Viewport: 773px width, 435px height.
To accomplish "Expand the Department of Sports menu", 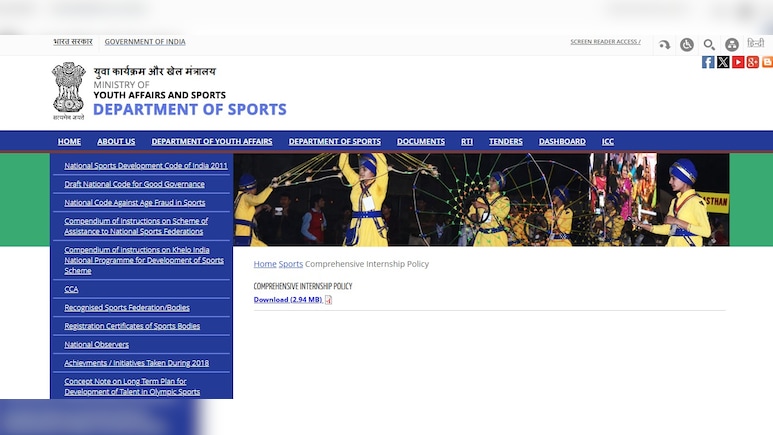I will (334, 142).
